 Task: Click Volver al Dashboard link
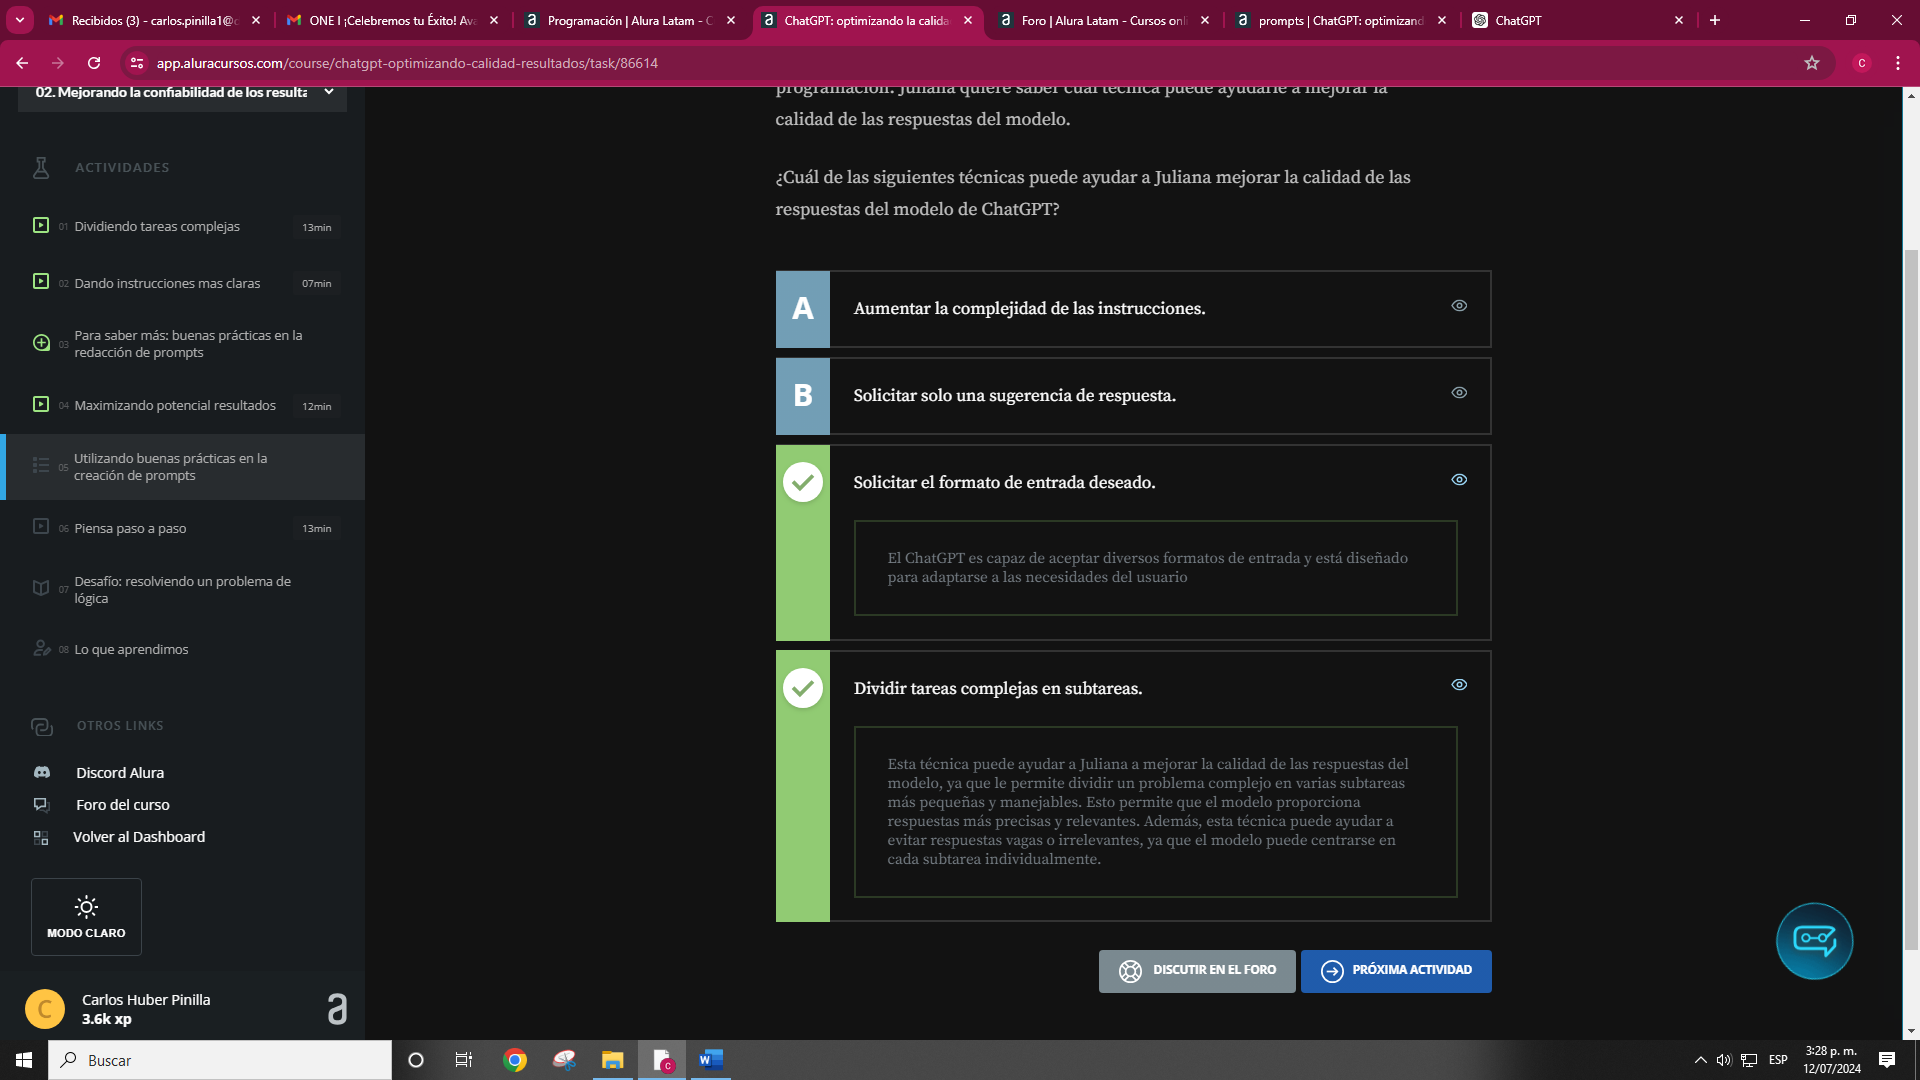tap(138, 836)
